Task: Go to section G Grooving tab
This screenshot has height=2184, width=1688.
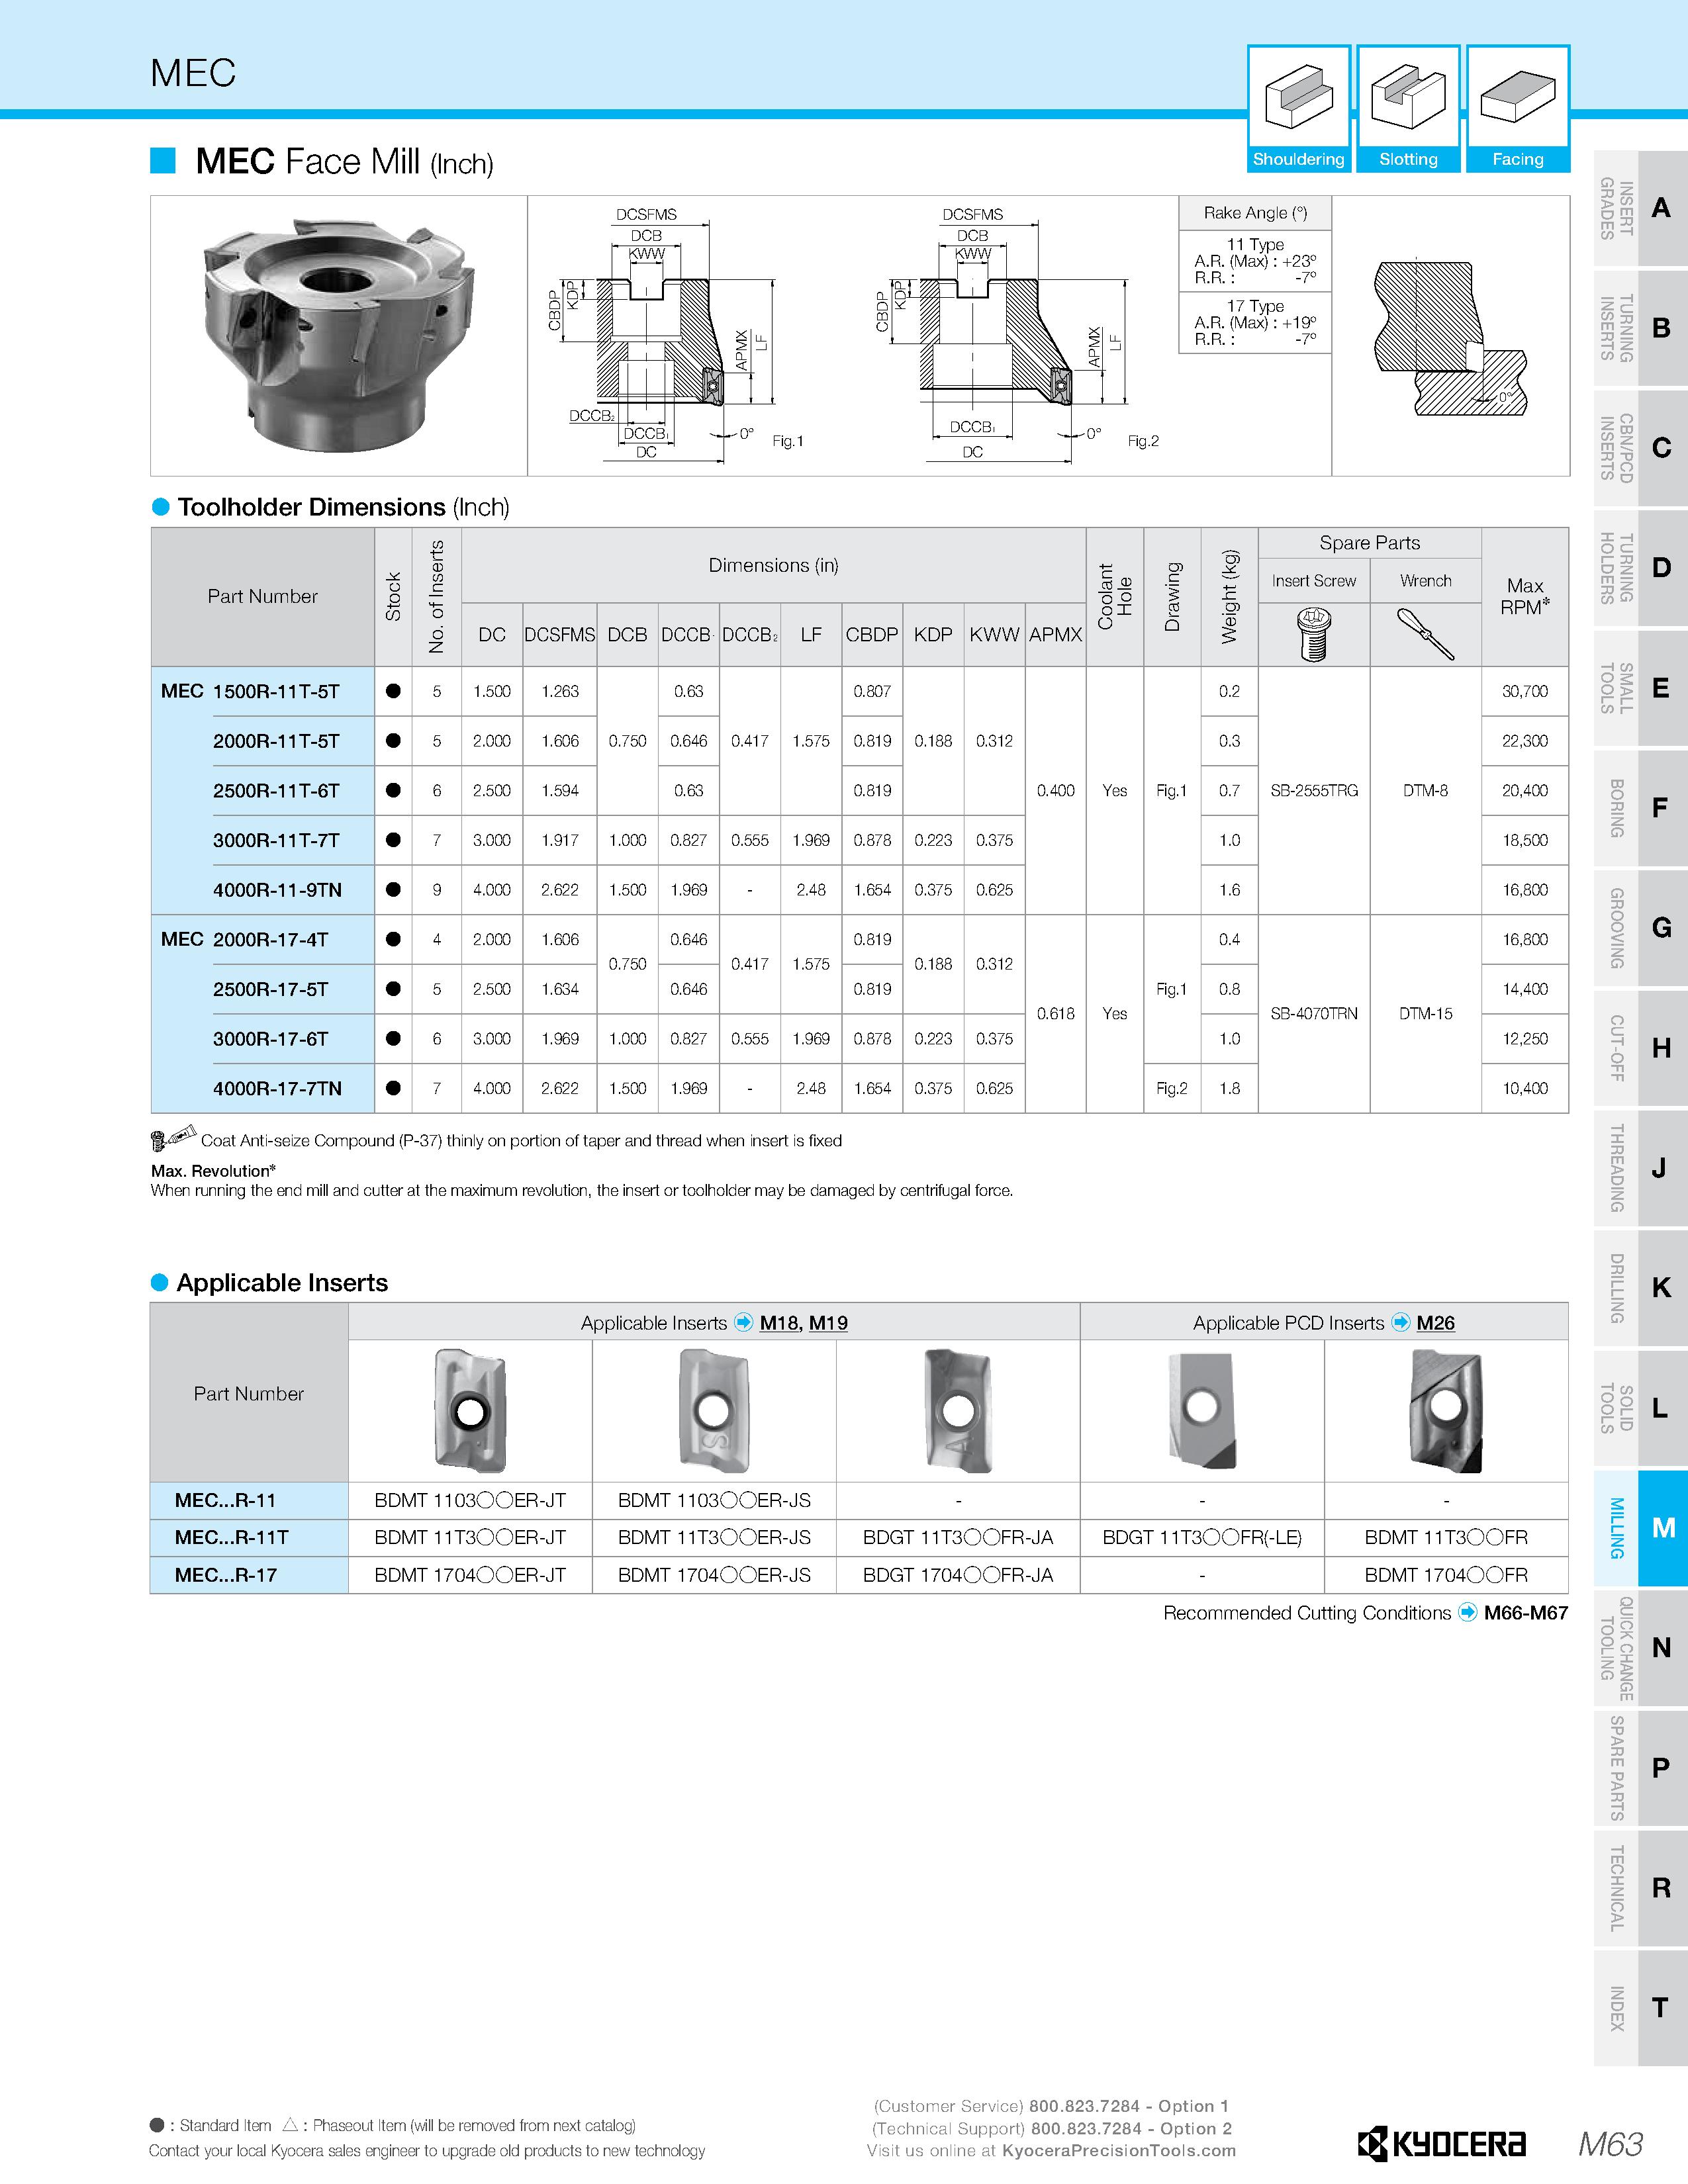Action: (1640, 928)
